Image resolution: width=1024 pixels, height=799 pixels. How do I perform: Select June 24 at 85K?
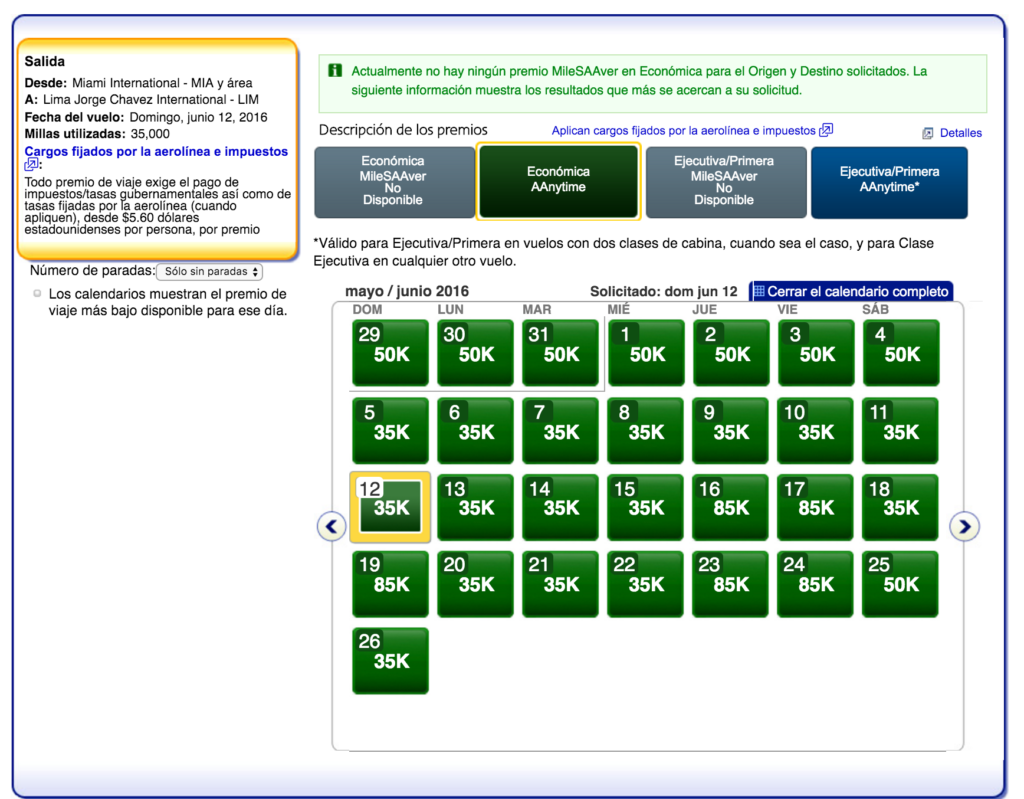815,584
